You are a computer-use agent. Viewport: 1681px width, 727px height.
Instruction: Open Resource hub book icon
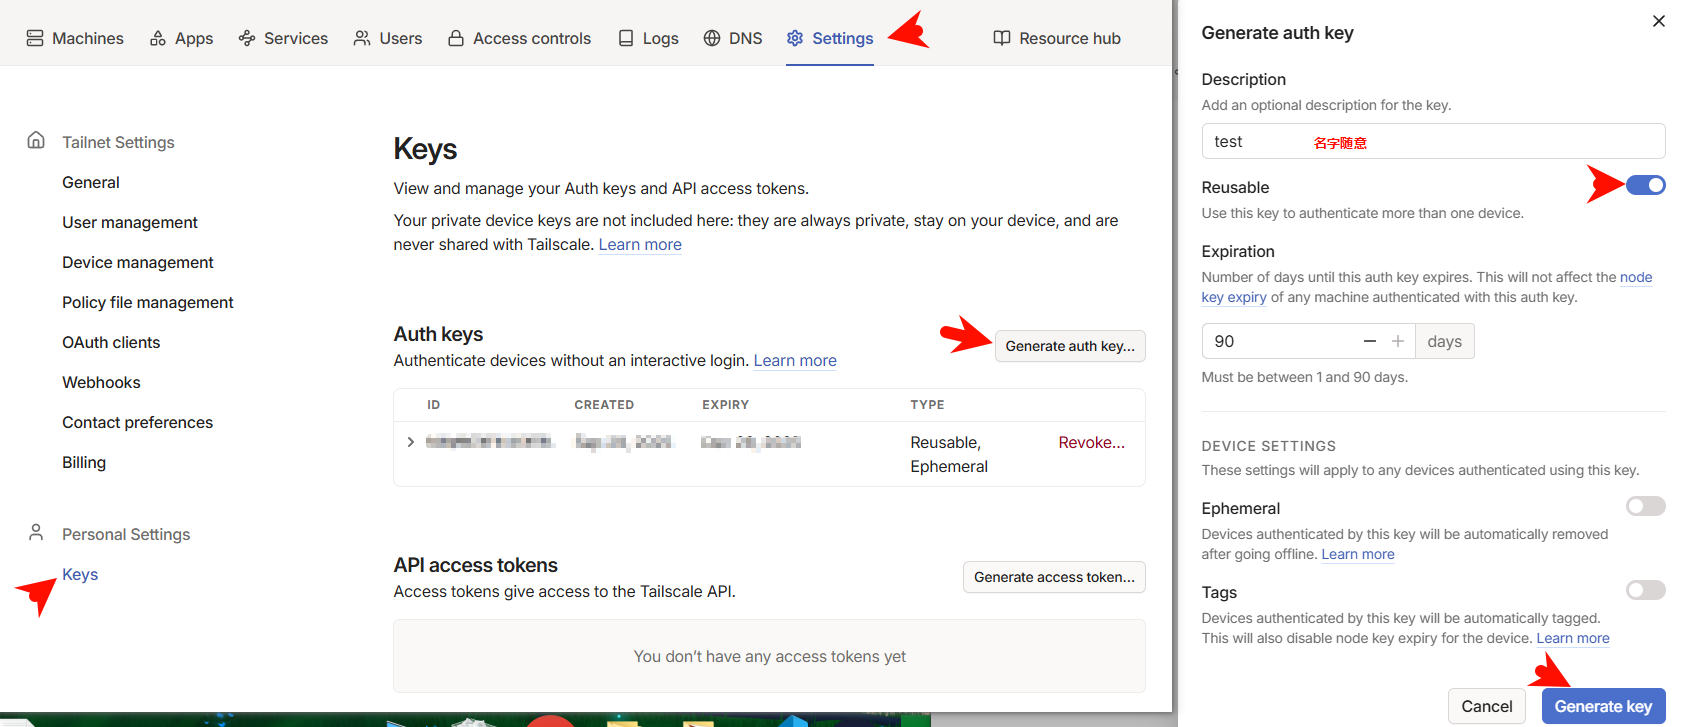point(1002,38)
